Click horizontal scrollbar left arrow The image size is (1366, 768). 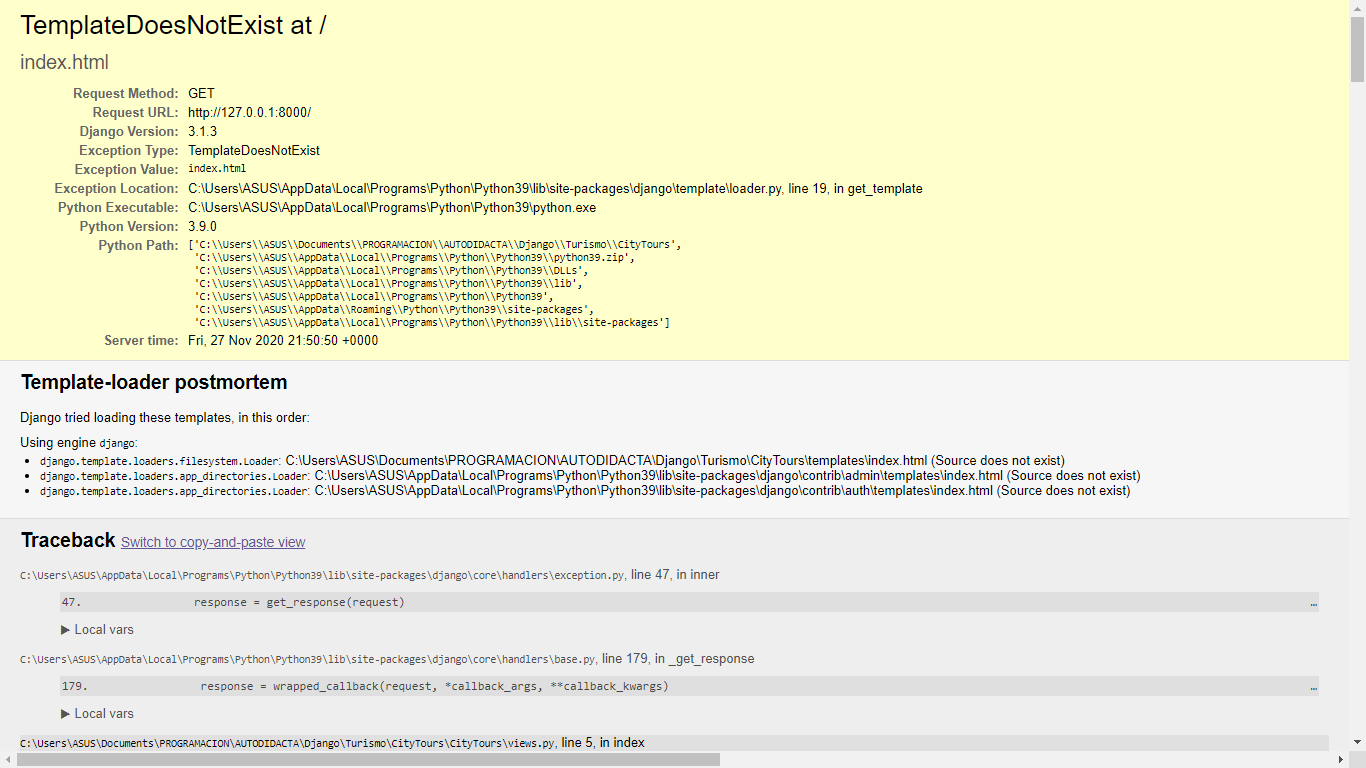pos(8,760)
